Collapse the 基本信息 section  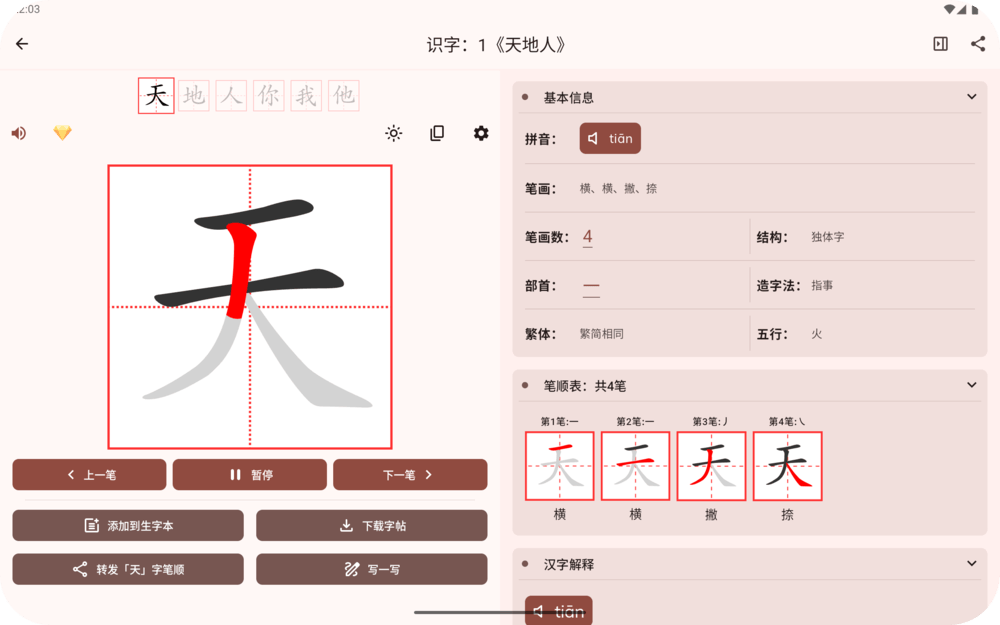tap(971, 97)
